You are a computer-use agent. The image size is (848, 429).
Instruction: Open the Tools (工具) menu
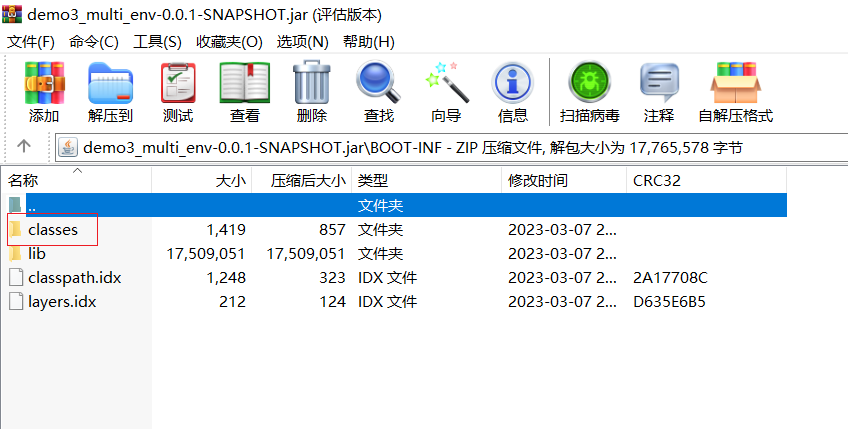(157, 42)
